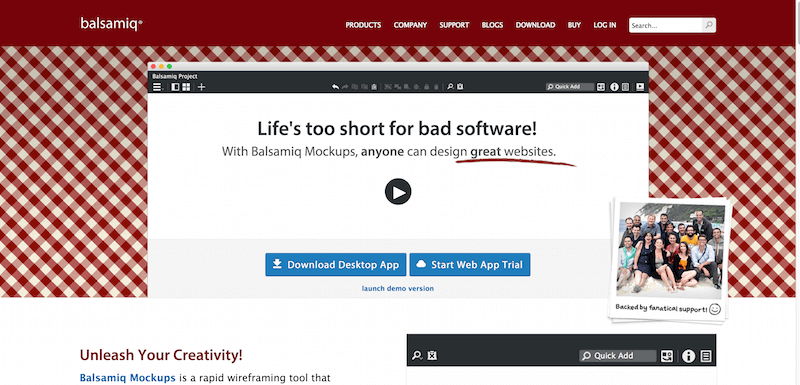Image resolution: width=800 pixels, height=385 pixels.
Task: Go to the BLOGS section
Action: tap(492, 25)
